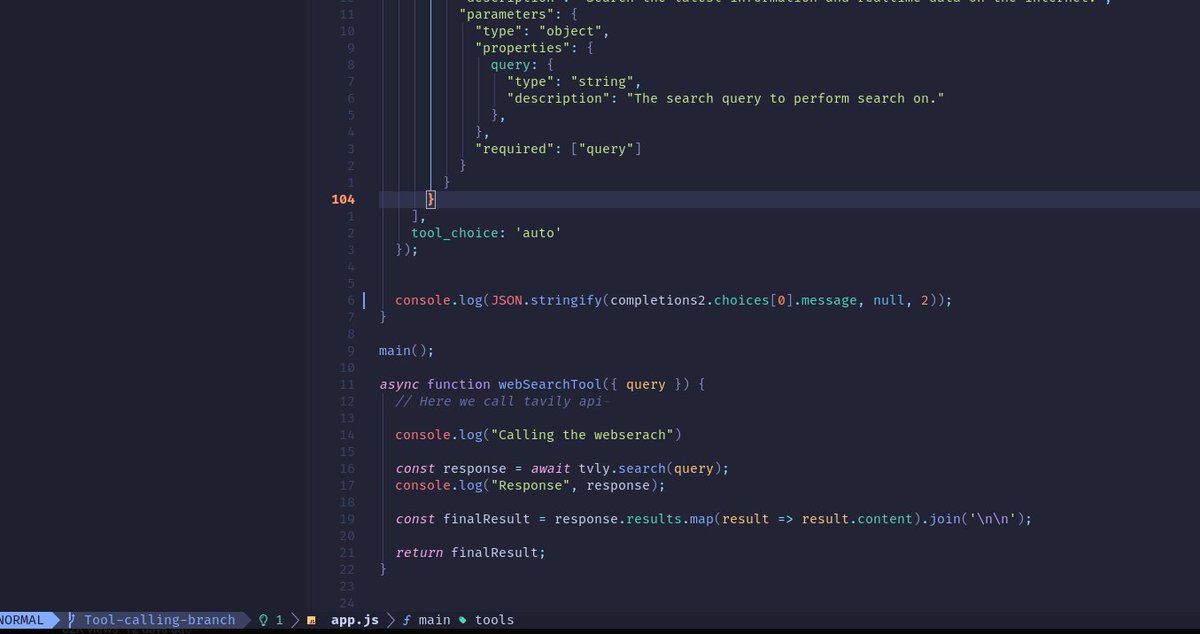The width and height of the screenshot is (1200, 634).
Task: Click the "type": "string" line
Action: tap(574, 82)
